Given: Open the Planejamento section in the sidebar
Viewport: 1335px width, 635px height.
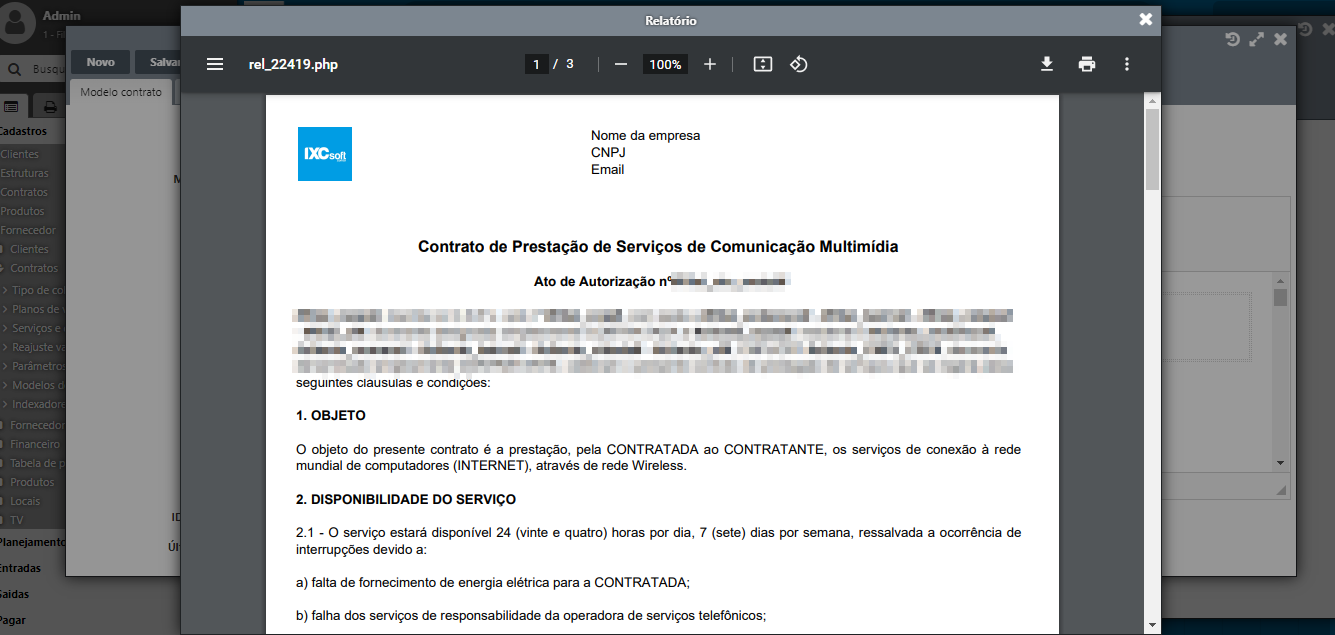Looking at the screenshot, I should pos(33,542).
